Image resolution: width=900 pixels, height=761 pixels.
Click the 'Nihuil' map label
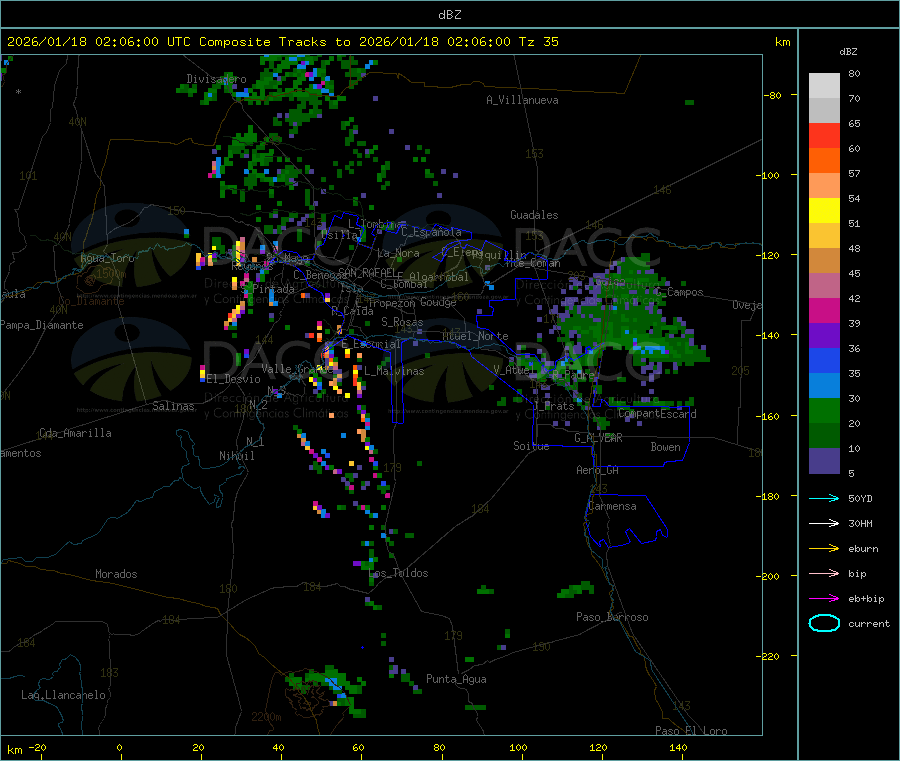pos(237,456)
